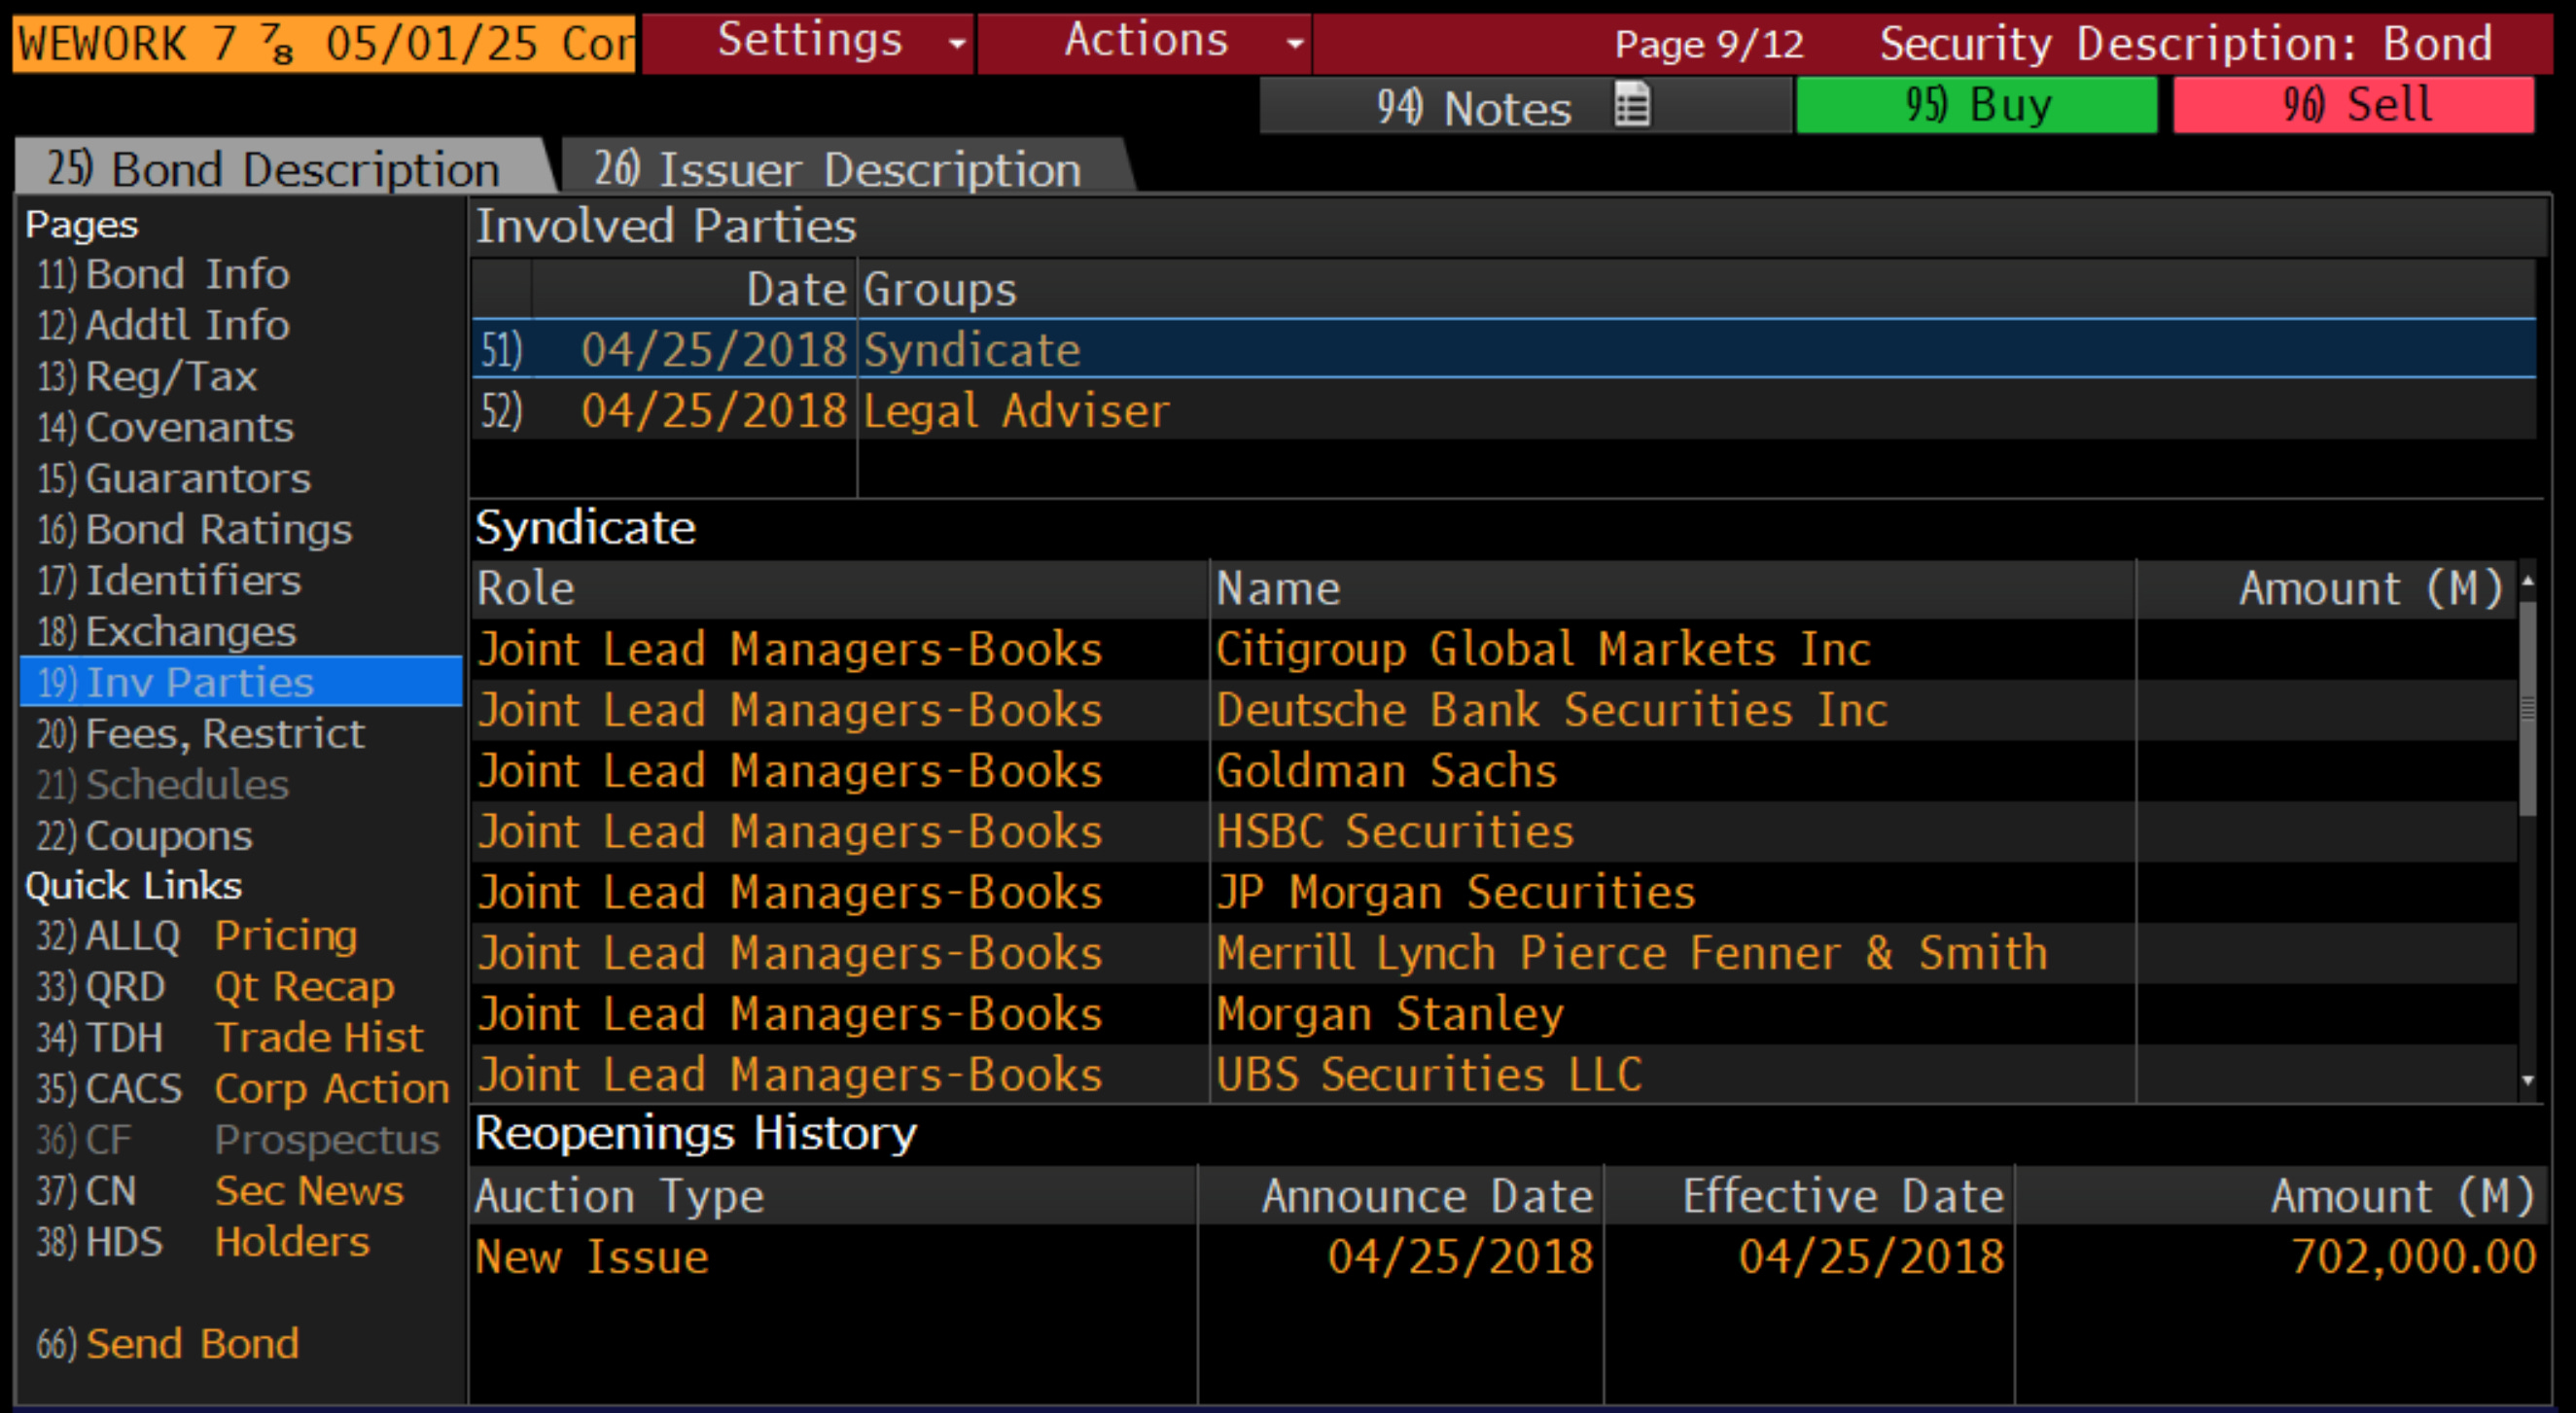Open the Covenants page
The width and height of the screenshot is (2576, 1413).
coord(165,427)
